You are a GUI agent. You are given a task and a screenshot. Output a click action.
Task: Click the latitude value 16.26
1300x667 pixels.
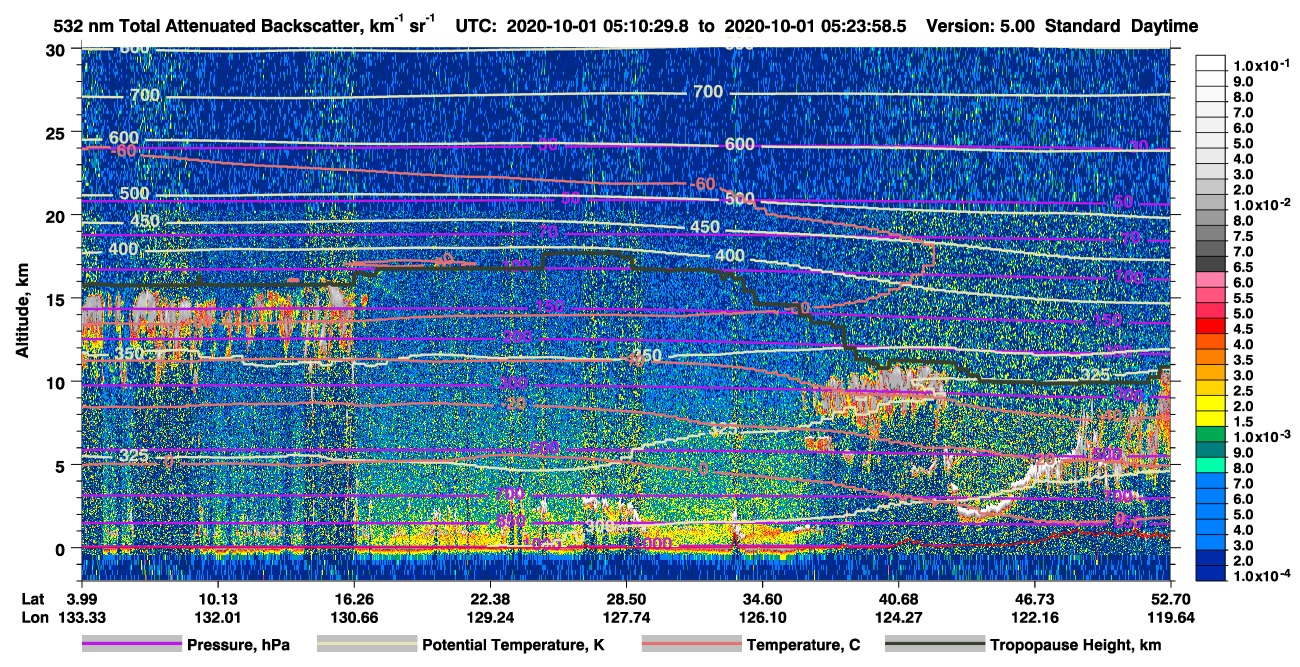[353, 598]
